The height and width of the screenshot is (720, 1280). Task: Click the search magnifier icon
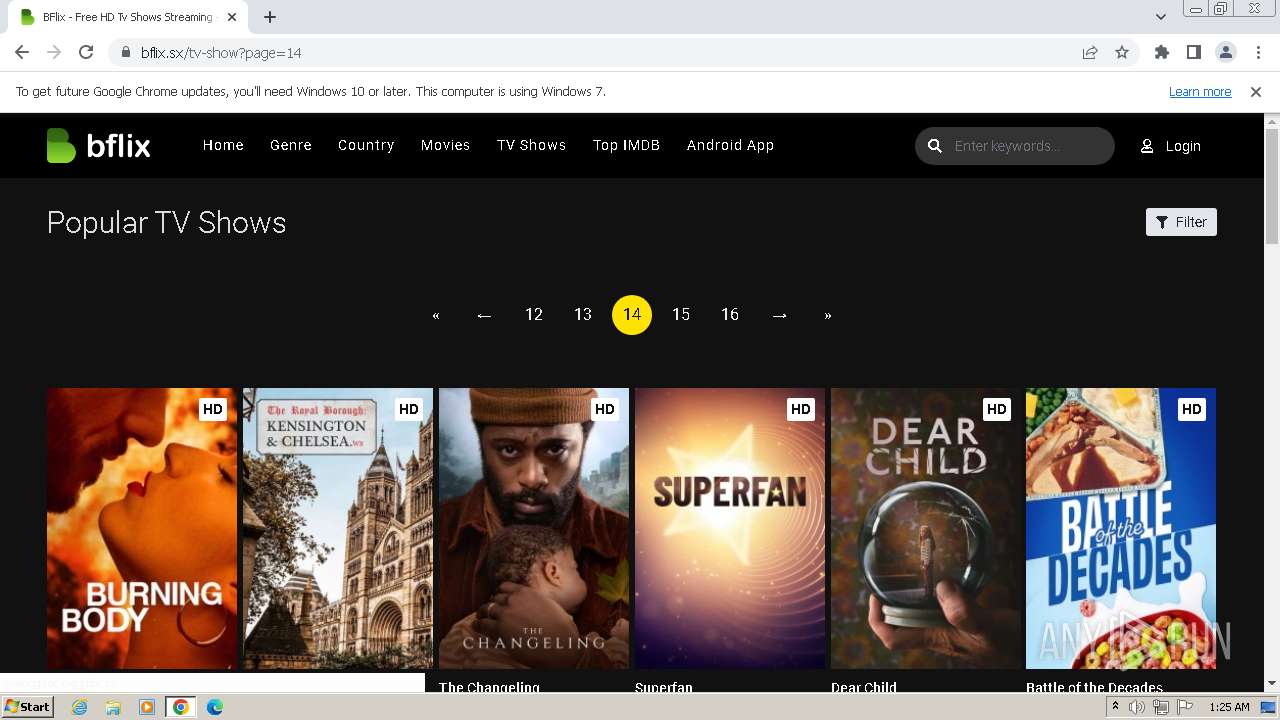pos(935,146)
